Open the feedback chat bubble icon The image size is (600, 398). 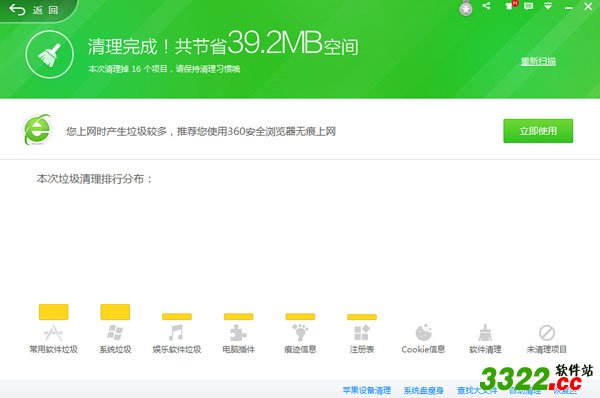[528, 6]
